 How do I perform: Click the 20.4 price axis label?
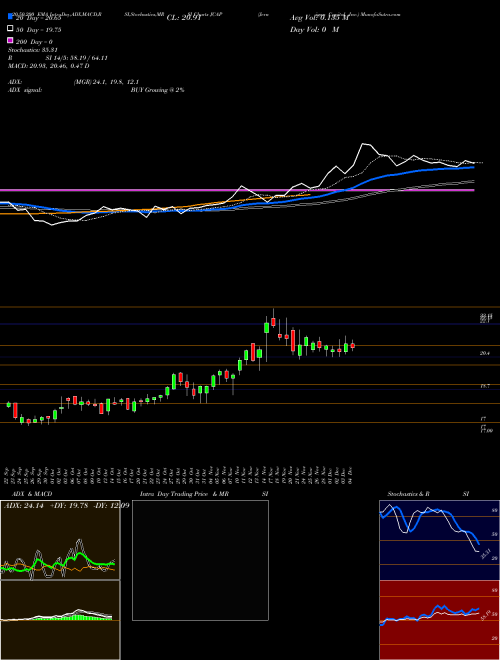(x=485, y=354)
